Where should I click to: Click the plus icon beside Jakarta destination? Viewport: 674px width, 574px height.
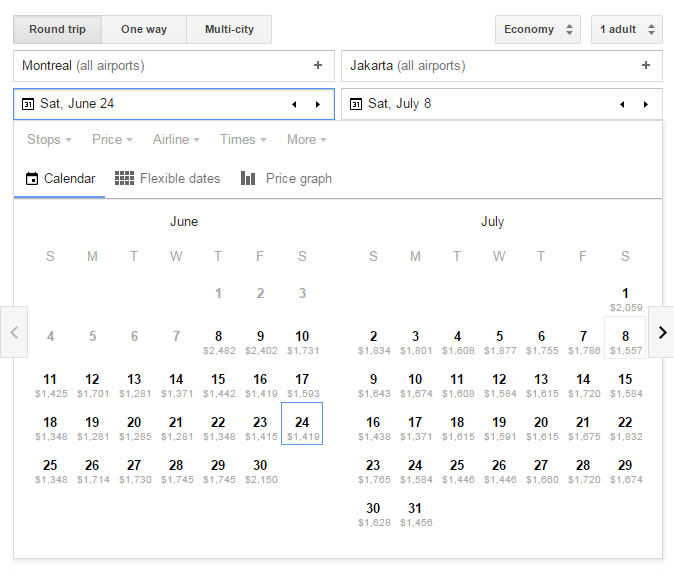(x=646, y=66)
